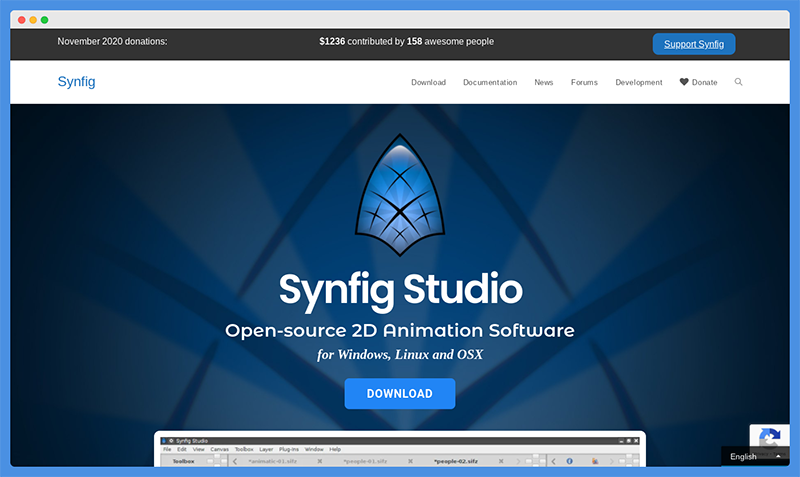800x477 pixels.
Task: Open View menu in Synfig Studio preview
Action: pyautogui.click(x=198, y=449)
